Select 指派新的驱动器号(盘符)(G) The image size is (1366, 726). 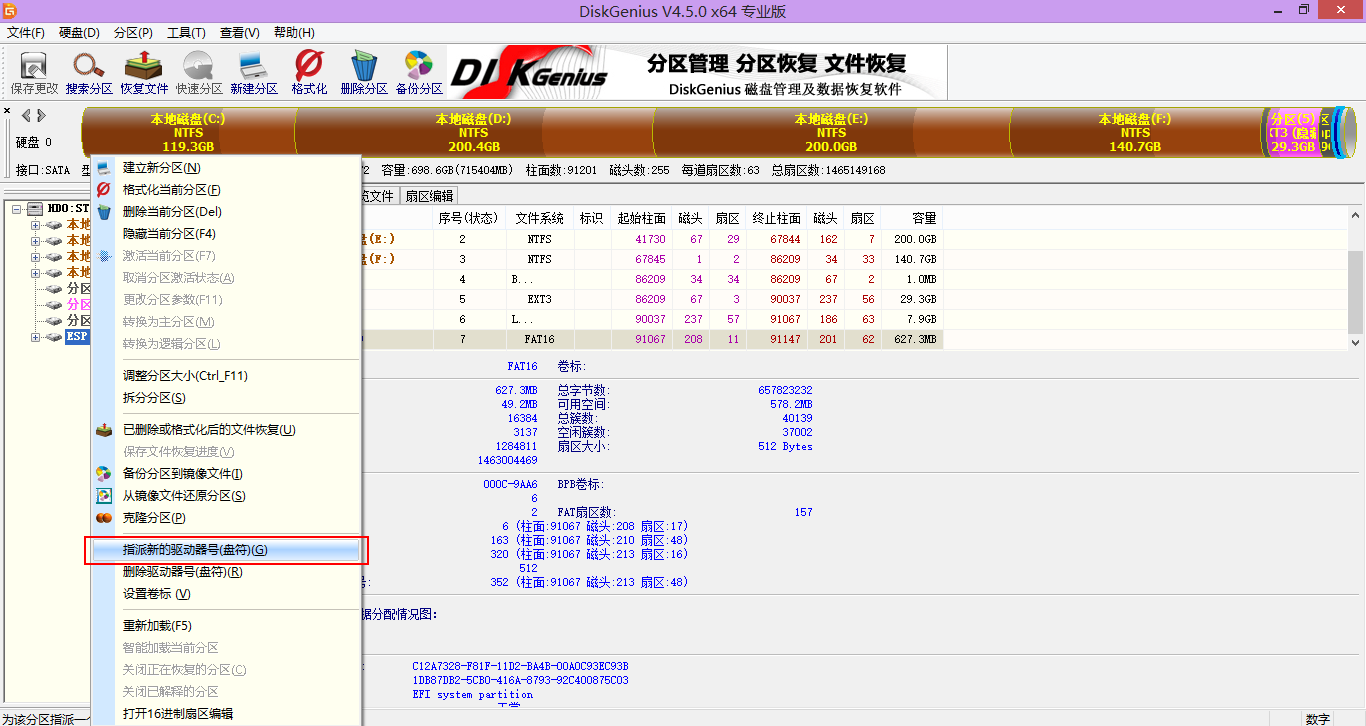pyautogui.click(x=226, y=550)
